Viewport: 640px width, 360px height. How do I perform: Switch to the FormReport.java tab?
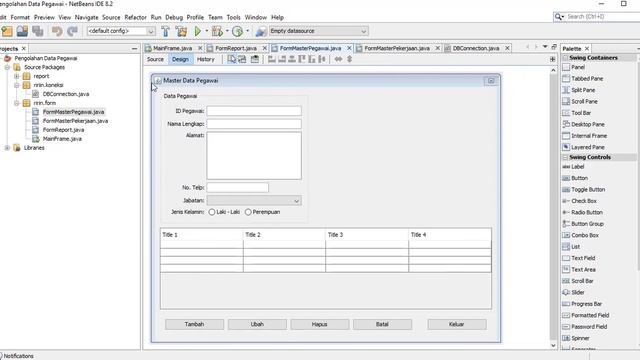[236, 48]
